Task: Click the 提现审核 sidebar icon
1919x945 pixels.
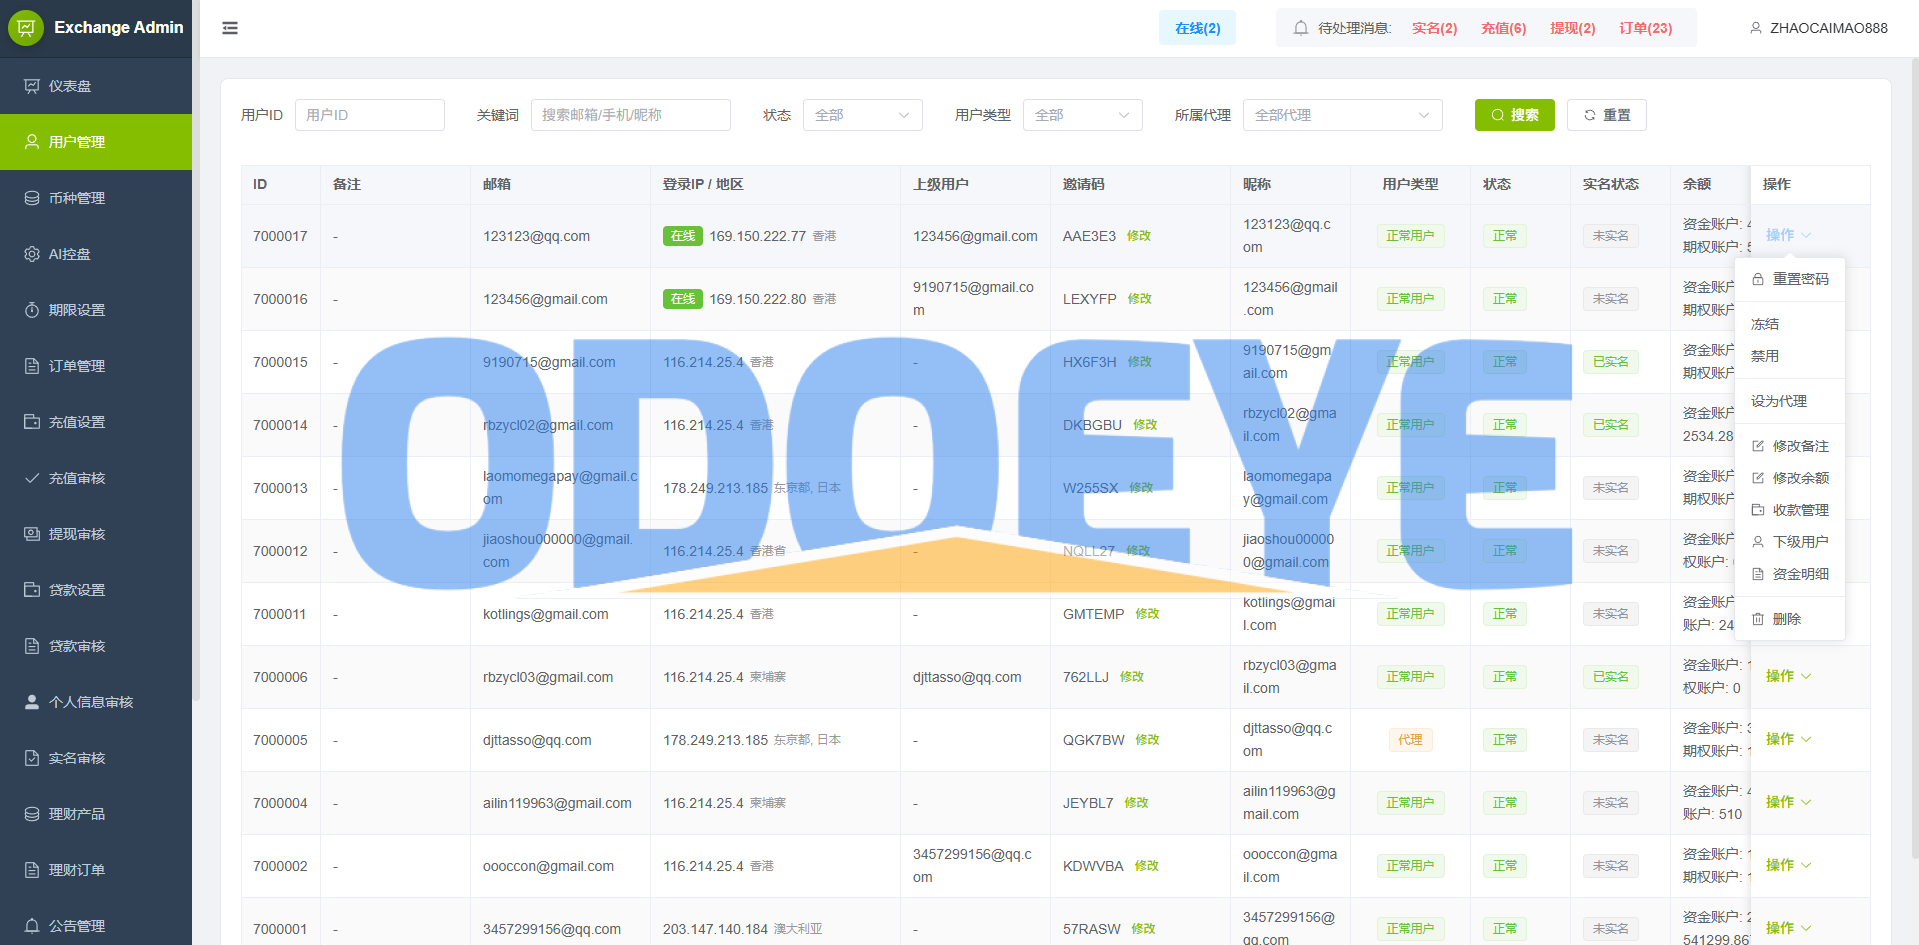Action: pyautogui.click(x=32, y=534)
